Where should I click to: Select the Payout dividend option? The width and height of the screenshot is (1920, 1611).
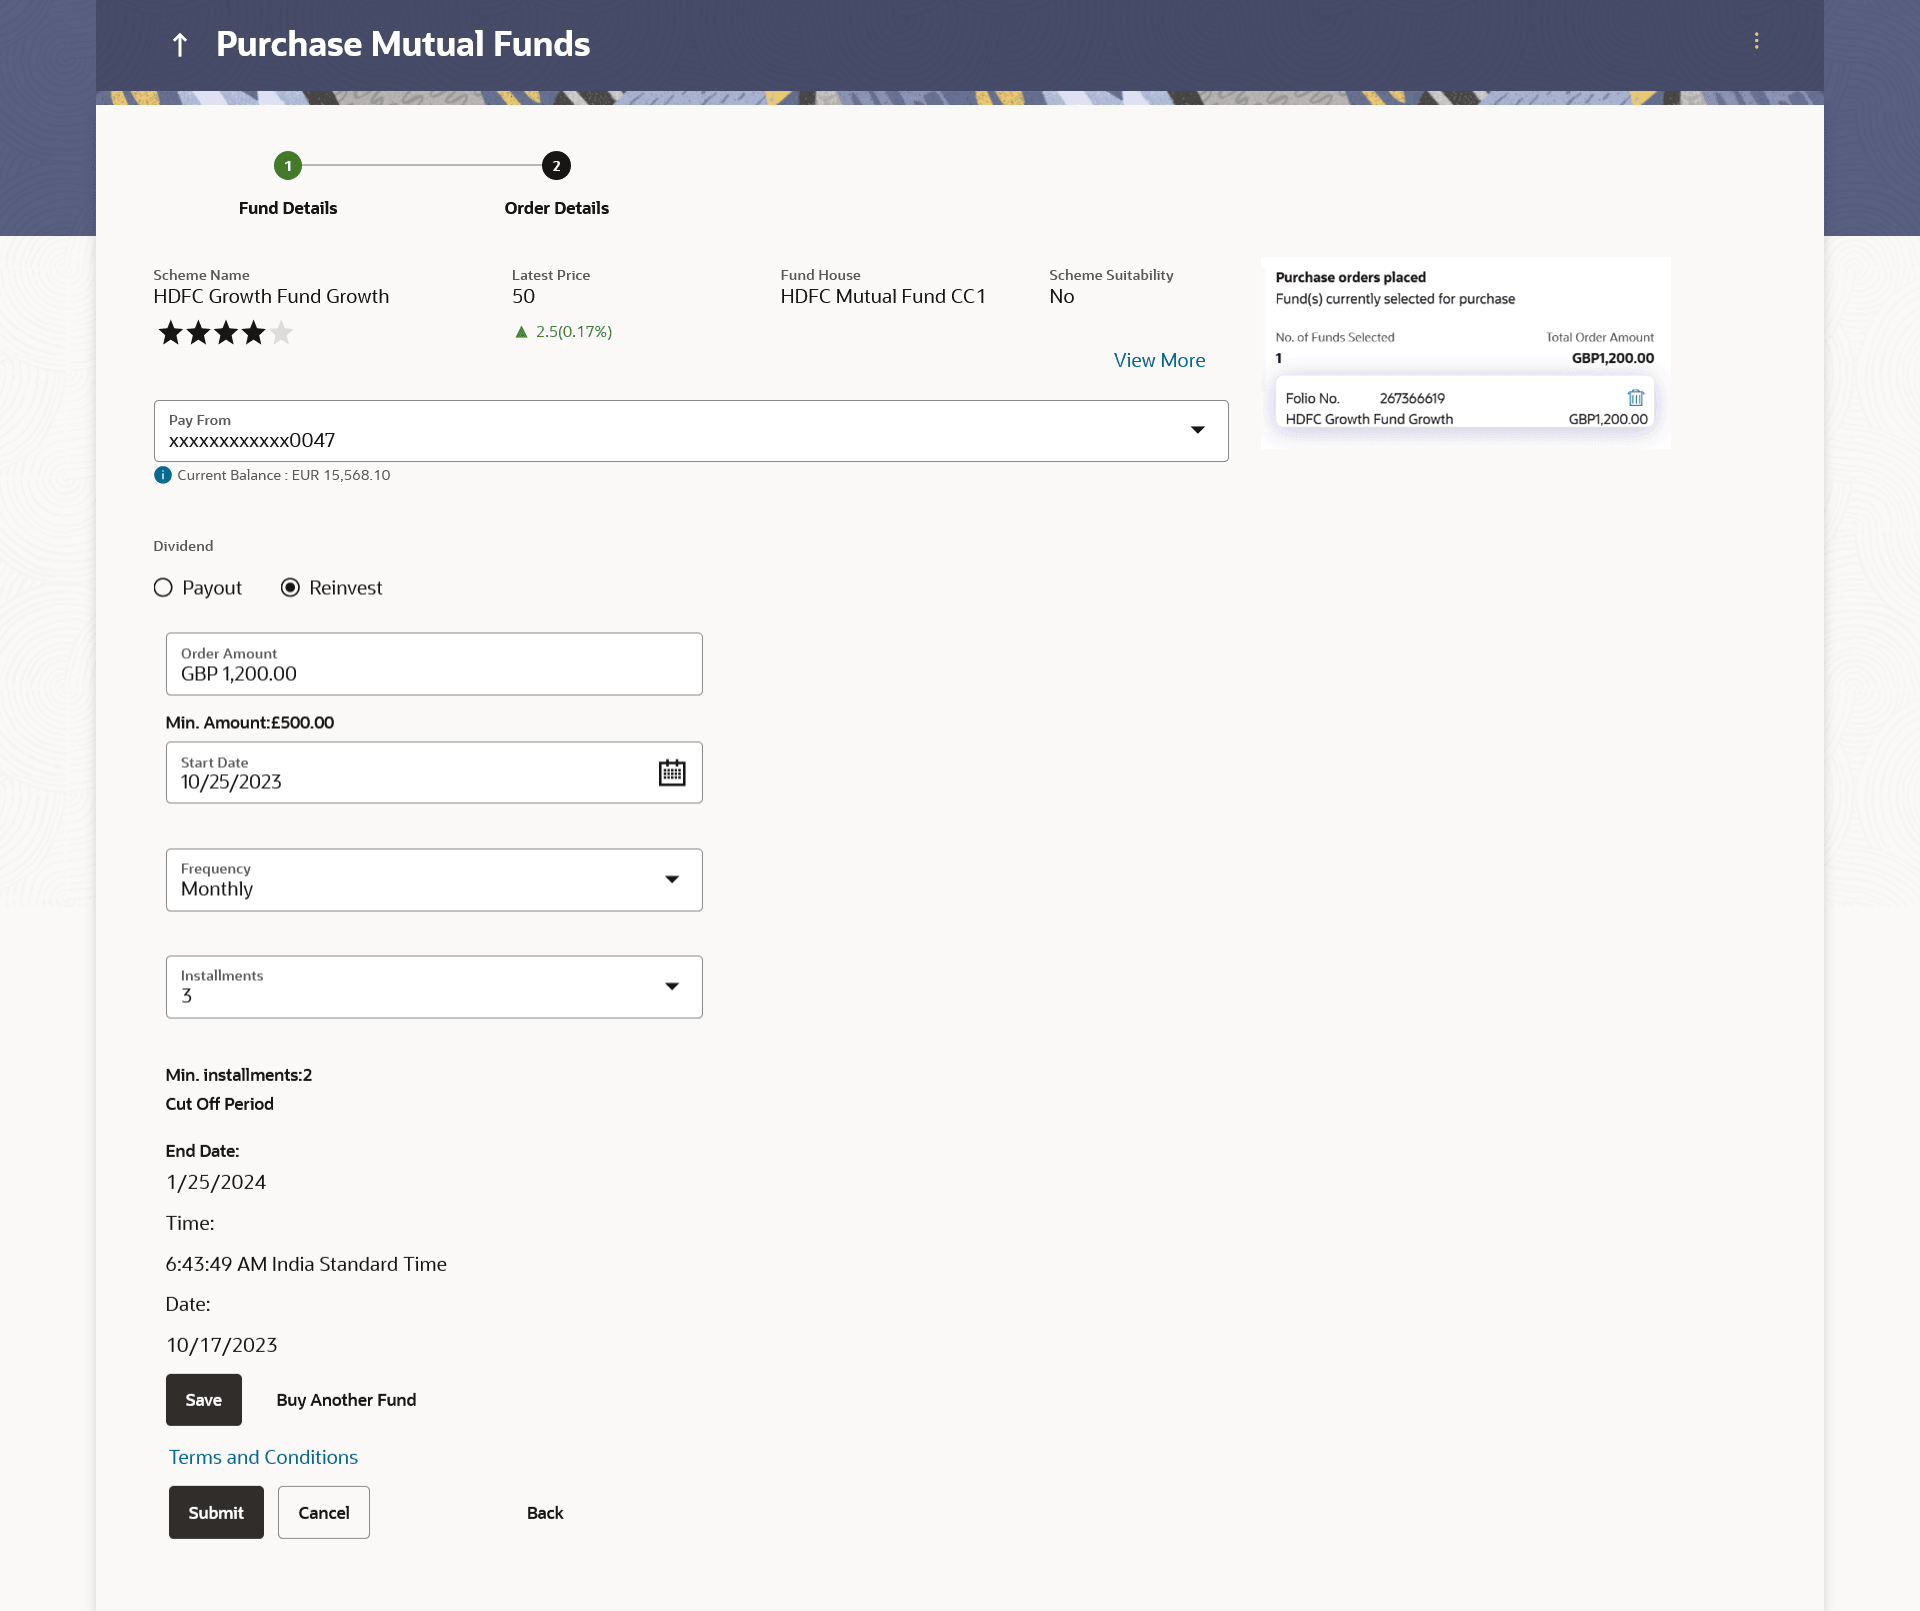click(x=164, y=588)
